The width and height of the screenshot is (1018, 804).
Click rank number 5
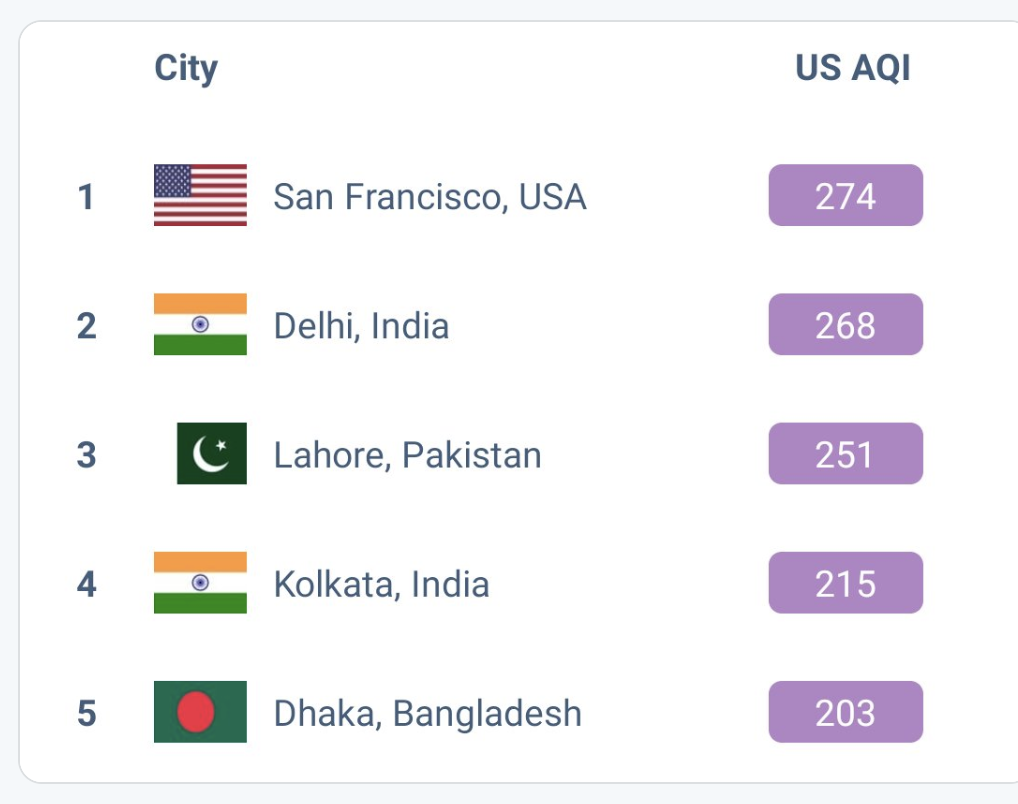(x=86, y=713)
